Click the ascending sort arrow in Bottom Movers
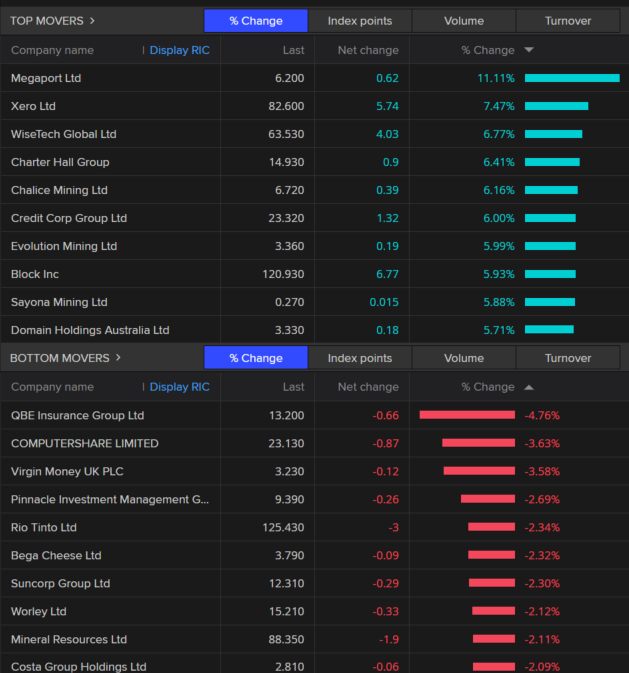The width and height of the screenshot is (629, 673). [x=529, y=387]
